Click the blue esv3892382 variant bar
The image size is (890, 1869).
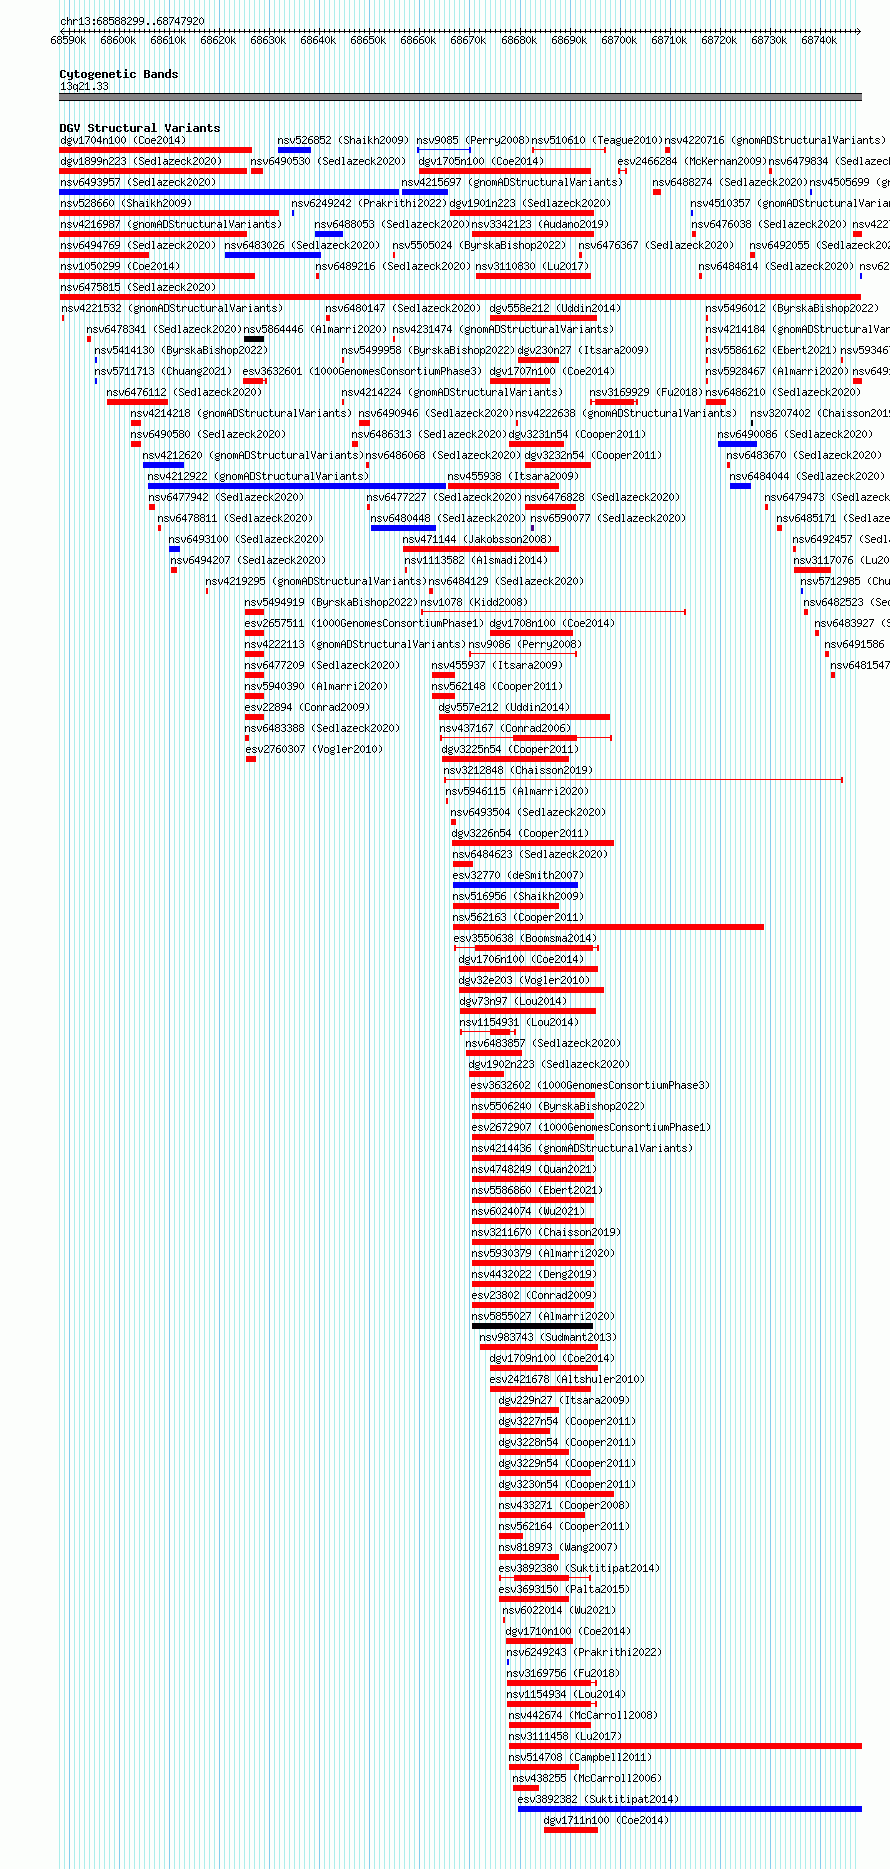tap(690, 1809)
